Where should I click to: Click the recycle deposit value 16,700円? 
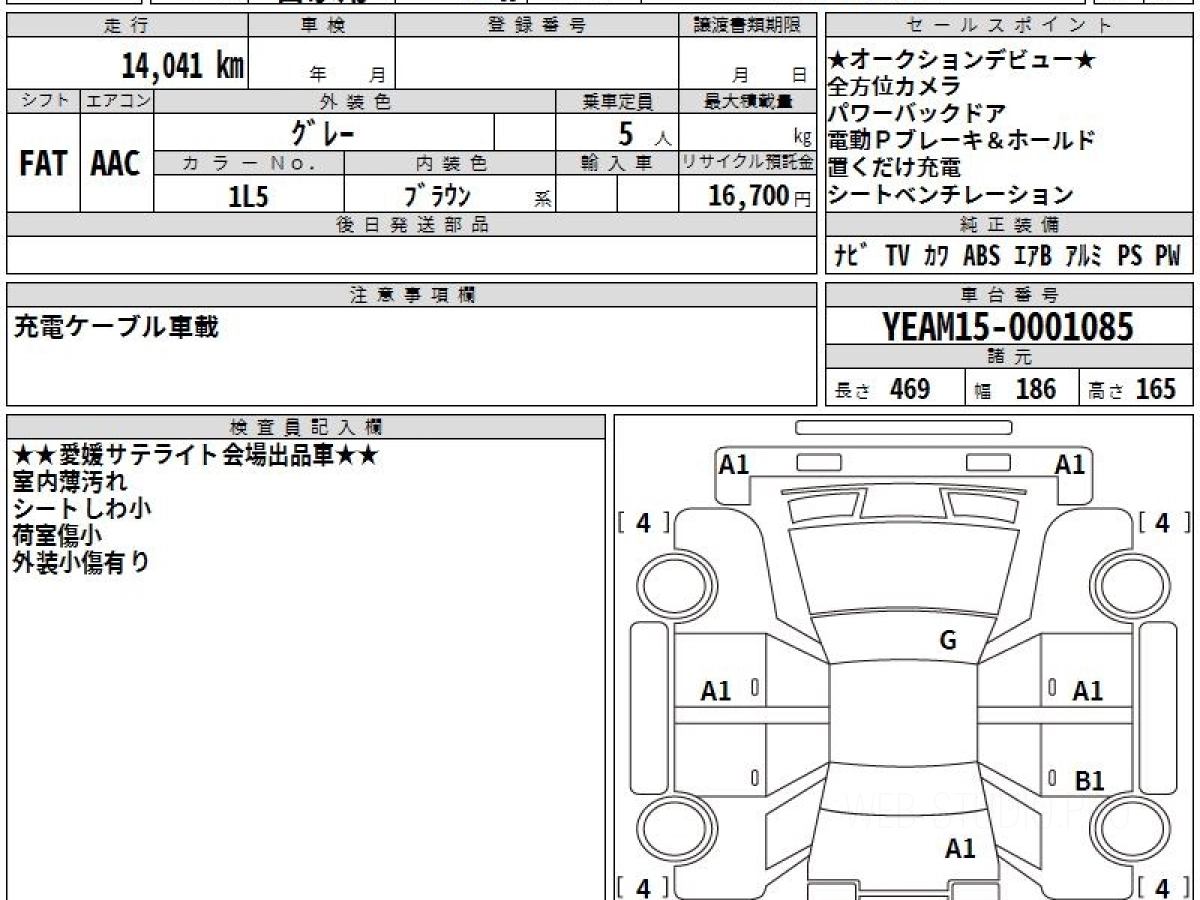[759, 196]
